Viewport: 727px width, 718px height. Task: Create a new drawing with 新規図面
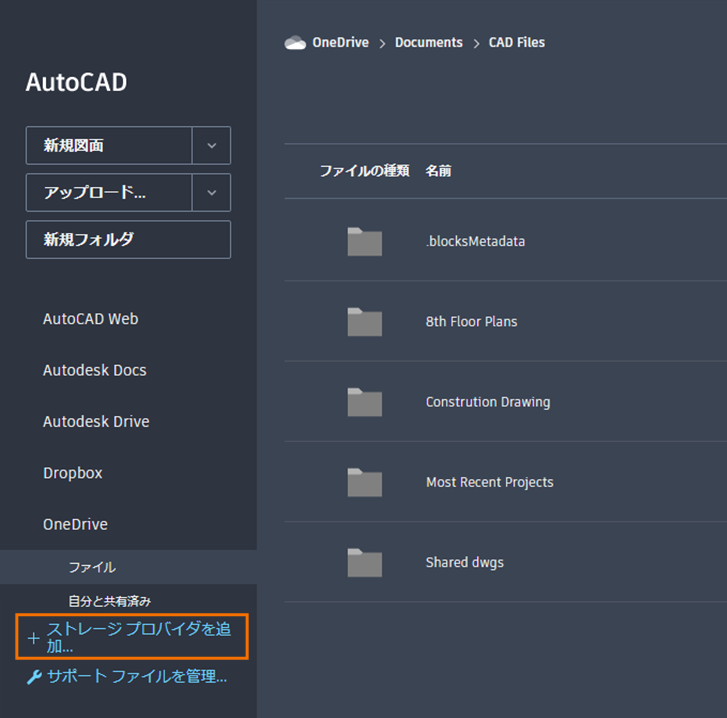[x=109, y=146]
